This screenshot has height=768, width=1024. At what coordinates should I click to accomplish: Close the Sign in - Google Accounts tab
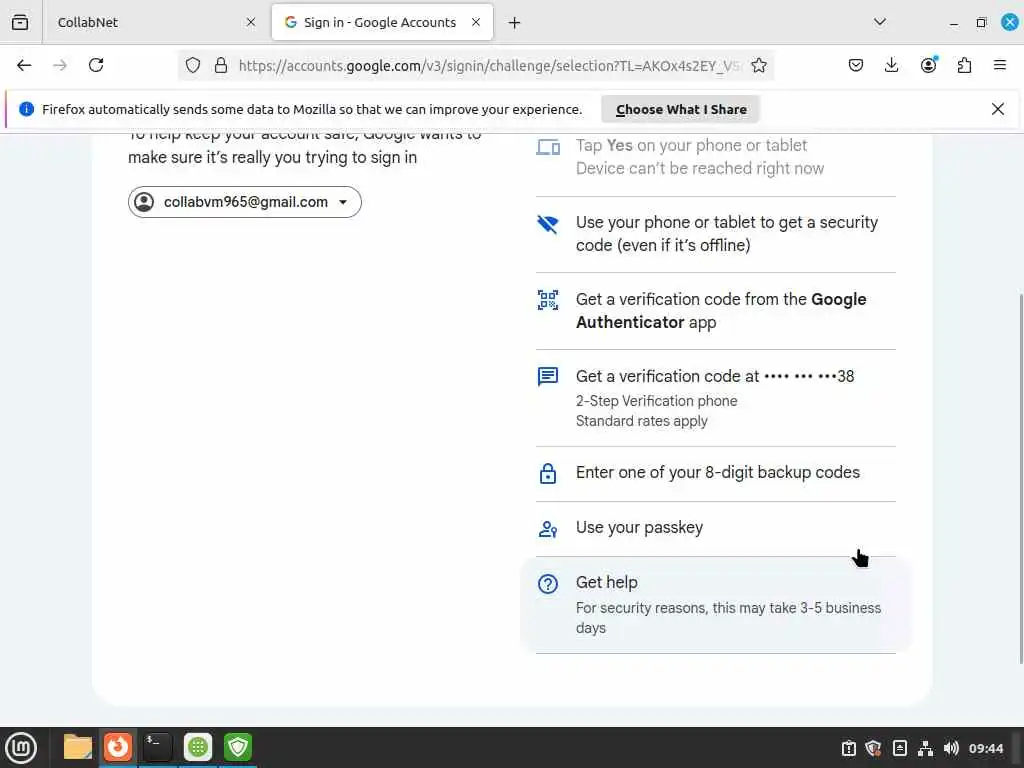tap(476, 22)
